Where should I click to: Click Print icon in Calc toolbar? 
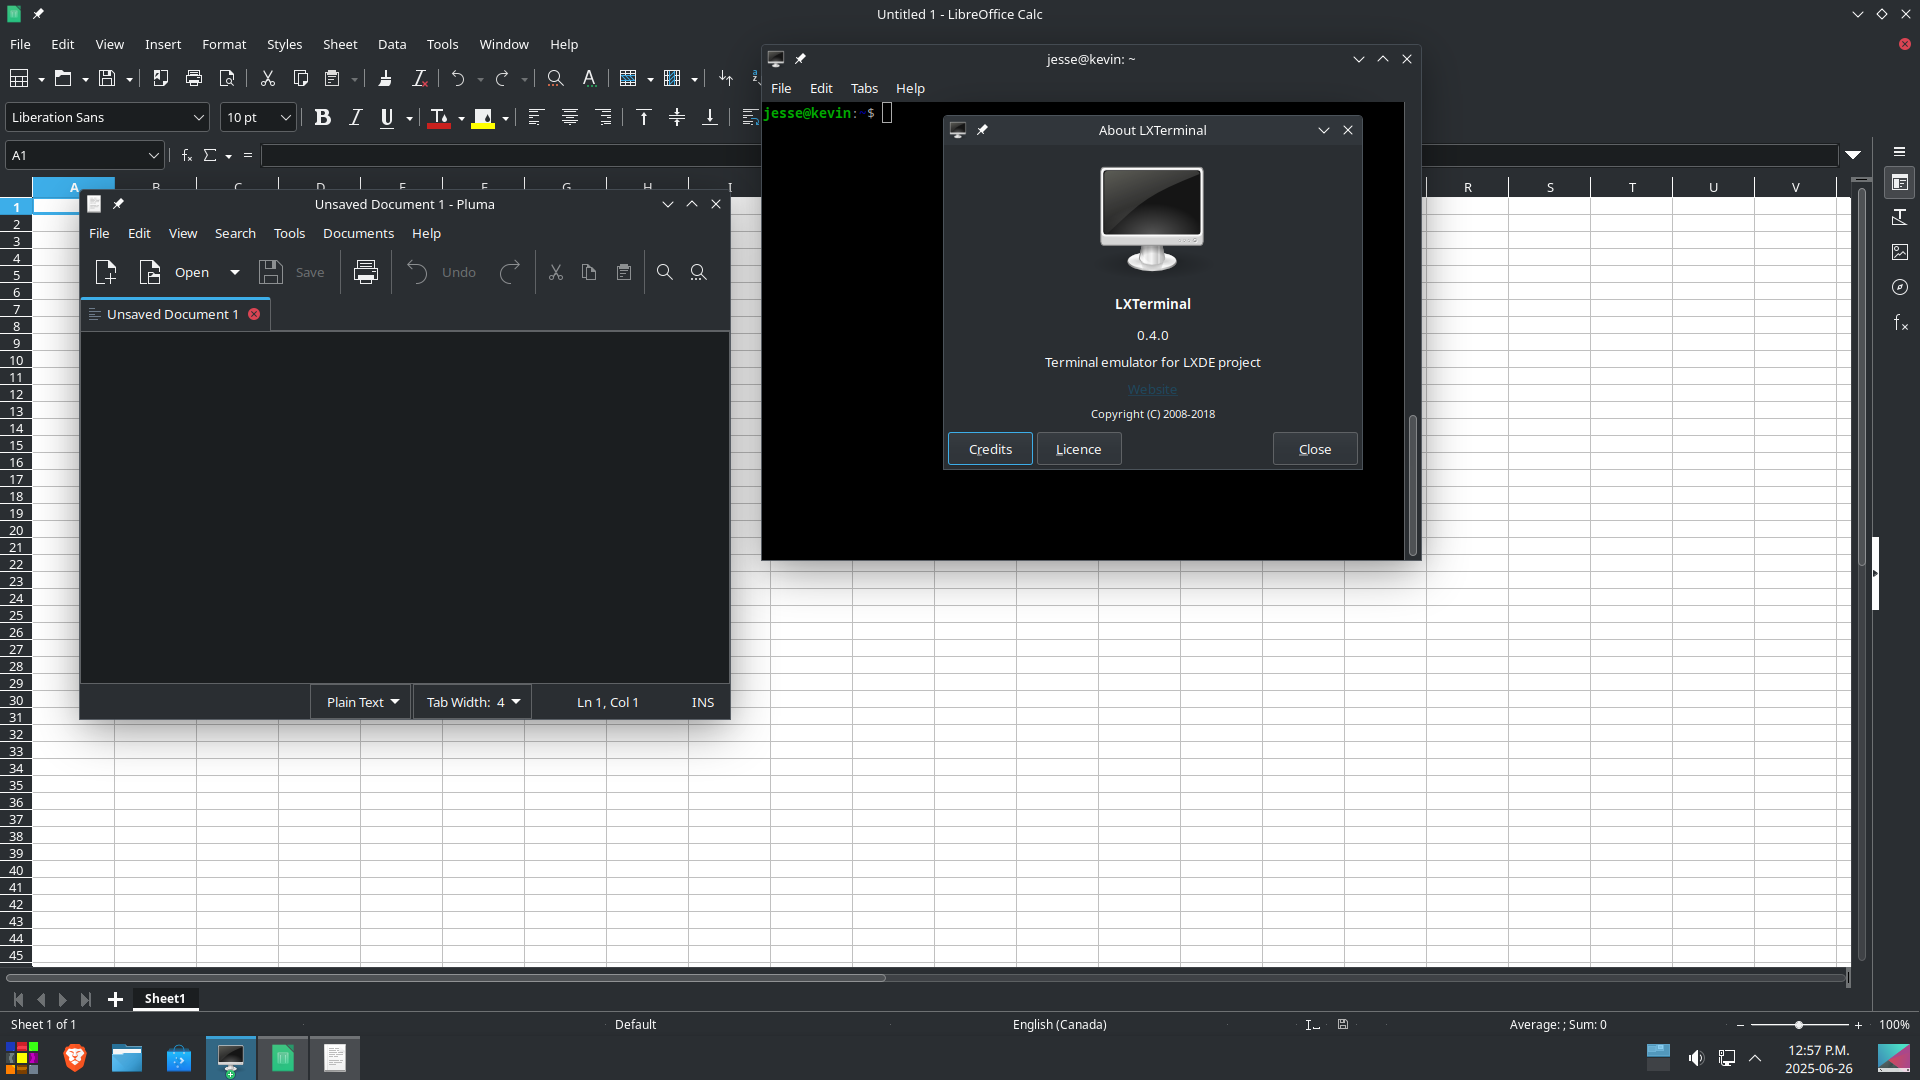194,78
